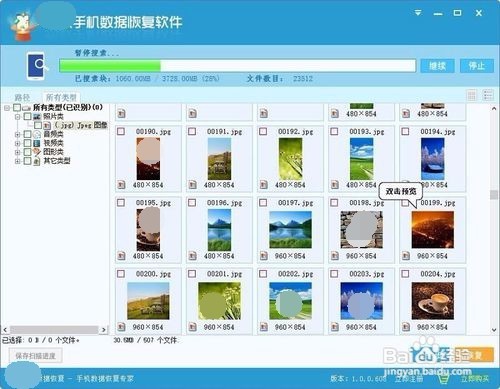
Task: Click file type icon below 00202.jpg
Action: point(264,327)
